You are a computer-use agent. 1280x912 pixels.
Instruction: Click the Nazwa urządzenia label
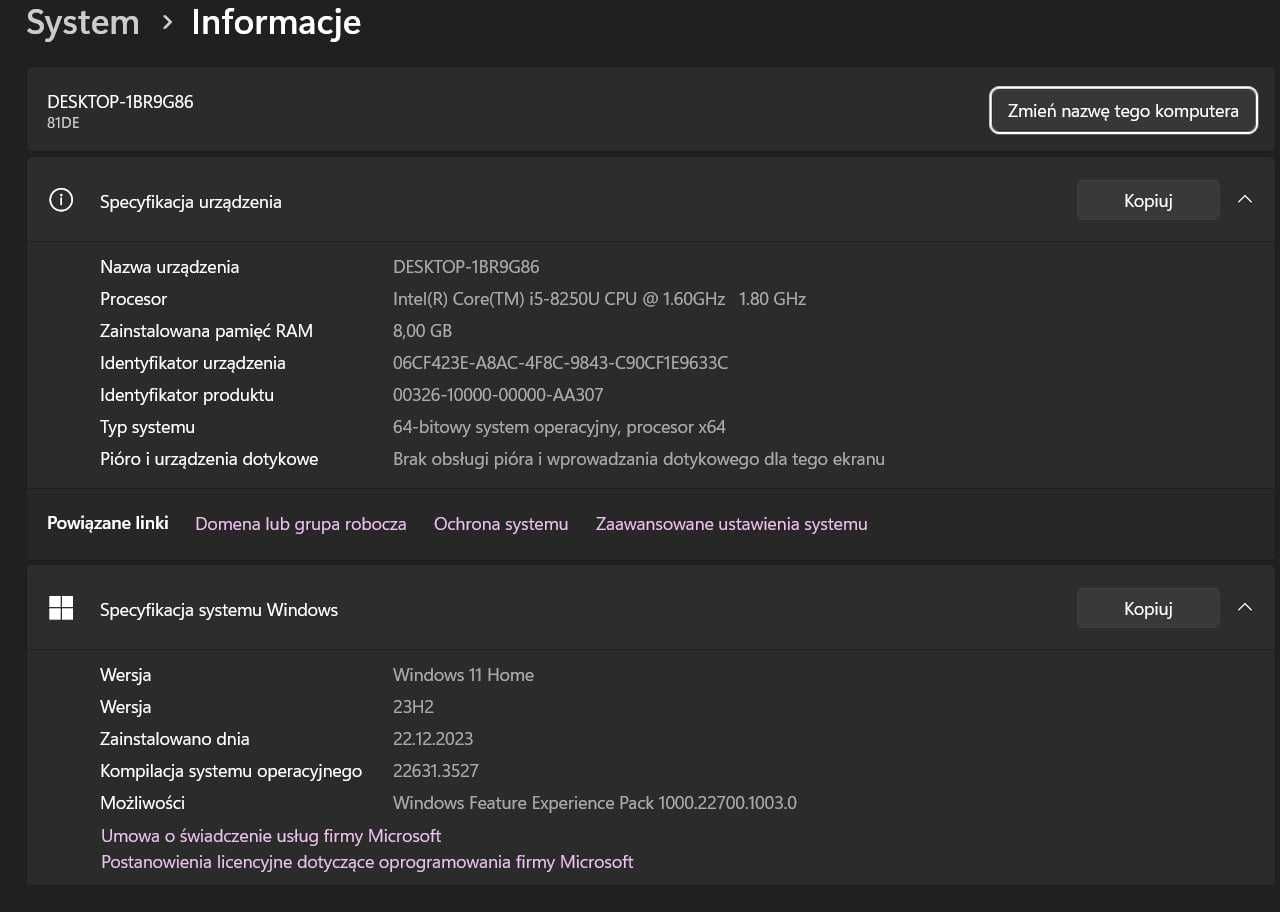point(170,267)
